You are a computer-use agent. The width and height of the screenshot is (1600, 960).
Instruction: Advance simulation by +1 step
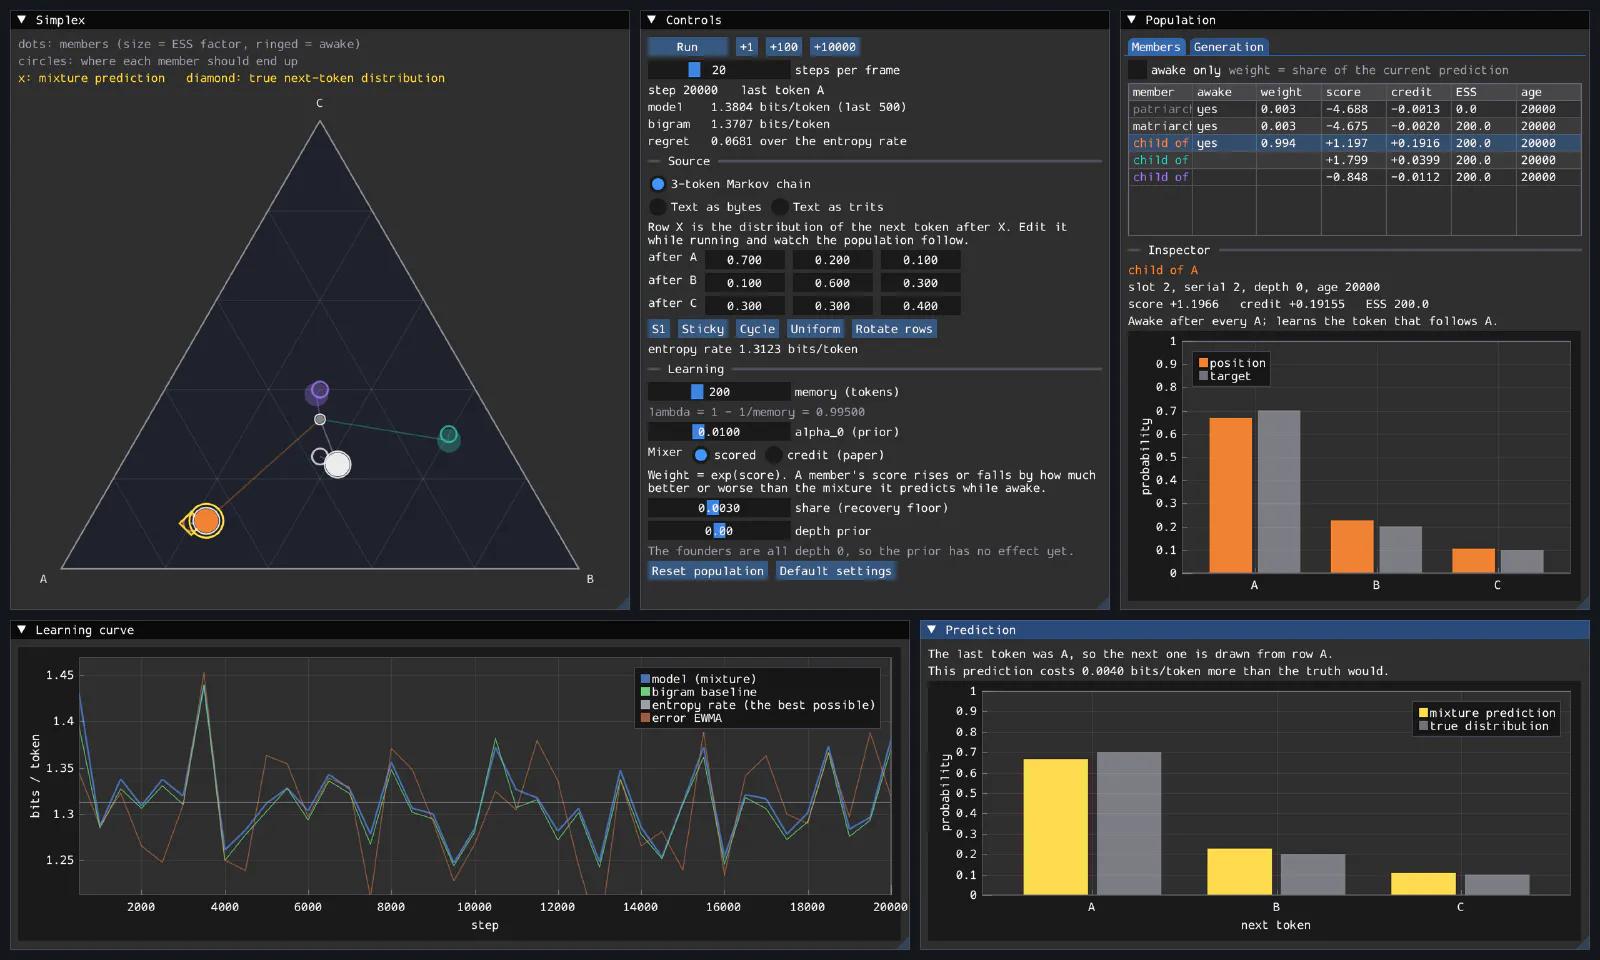pyautogui.click(x=746, y=47)
